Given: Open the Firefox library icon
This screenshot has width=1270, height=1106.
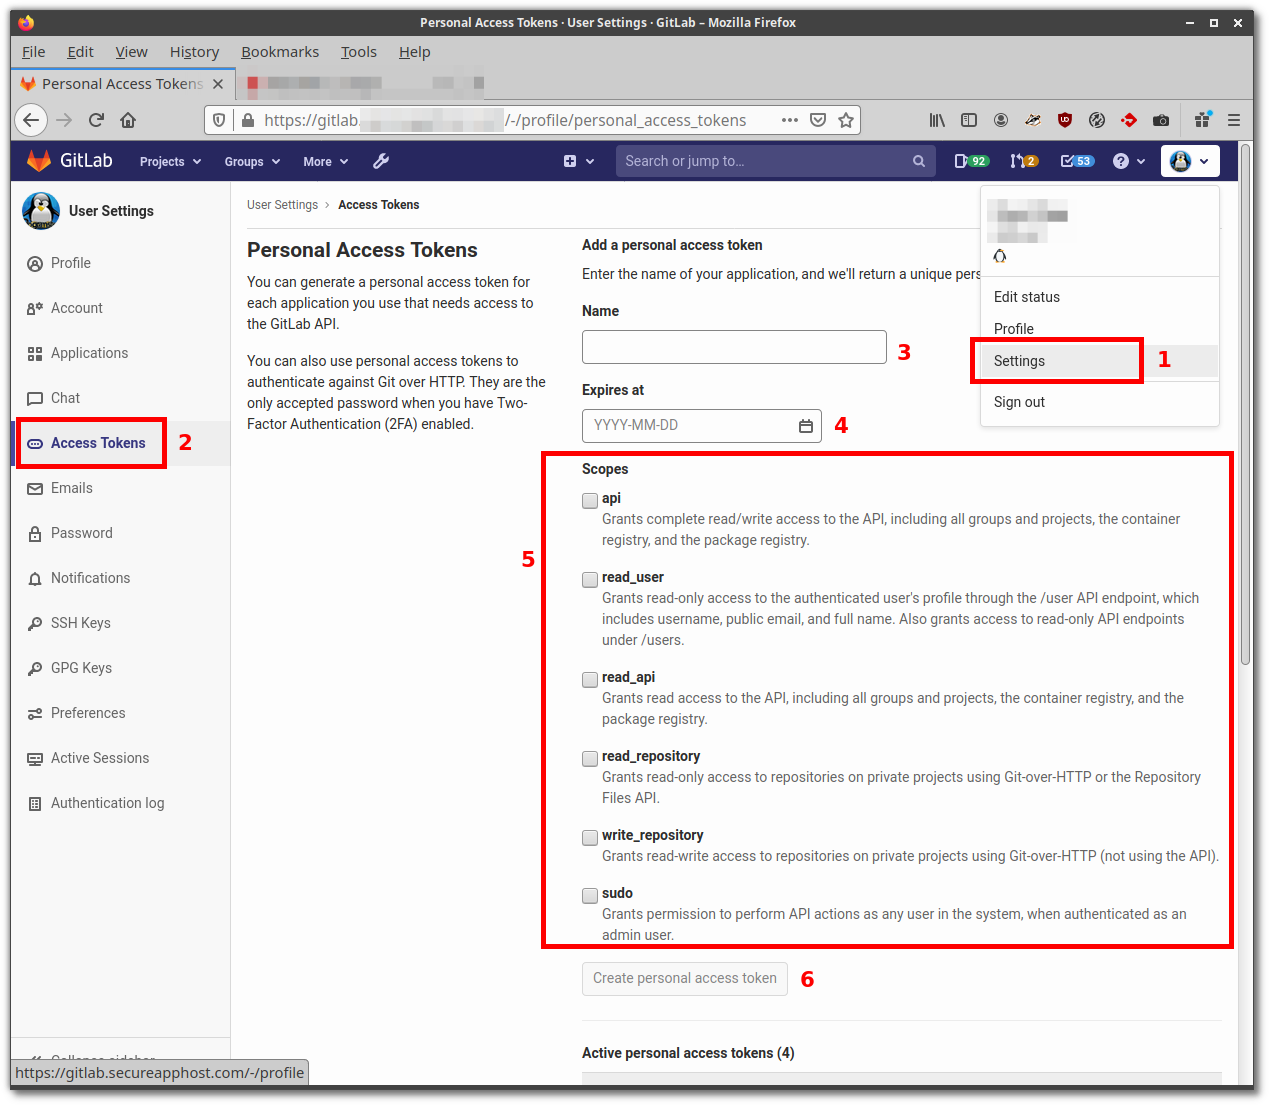Looking at the screenshot, I should pos(937,119).
